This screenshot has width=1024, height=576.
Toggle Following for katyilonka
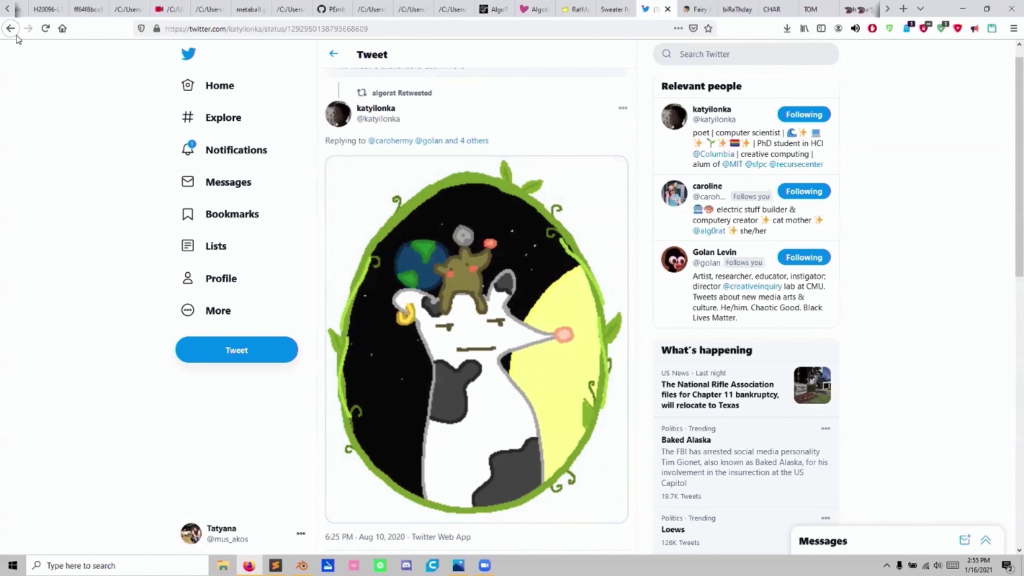coord(804,114)
